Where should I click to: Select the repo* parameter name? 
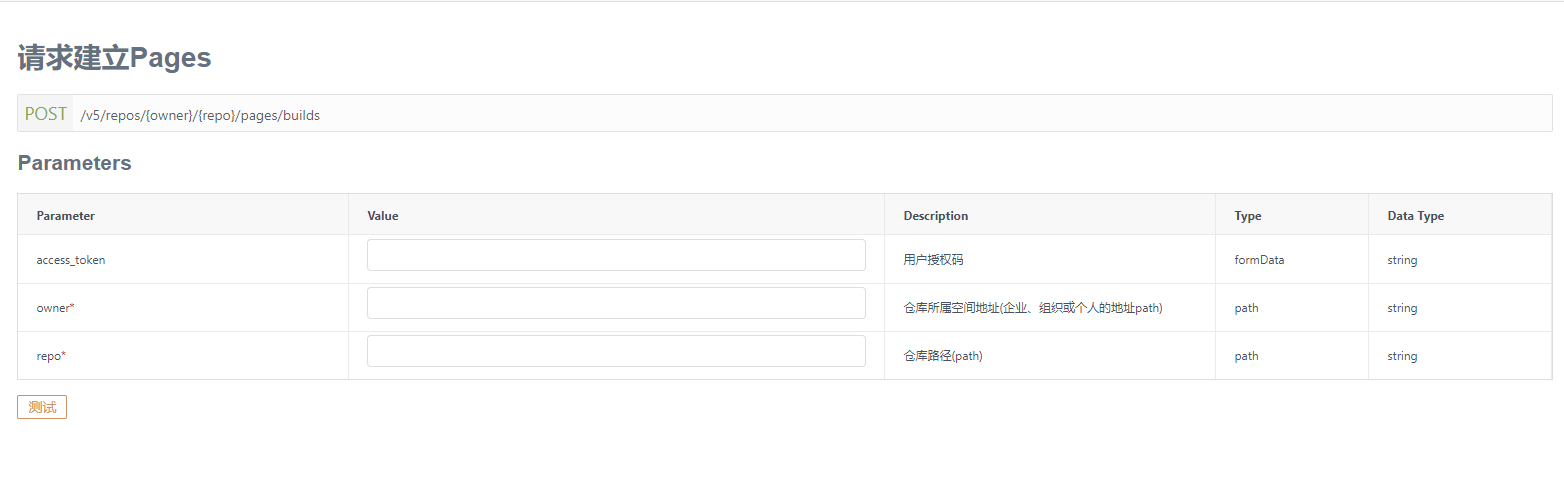[51, 356]
